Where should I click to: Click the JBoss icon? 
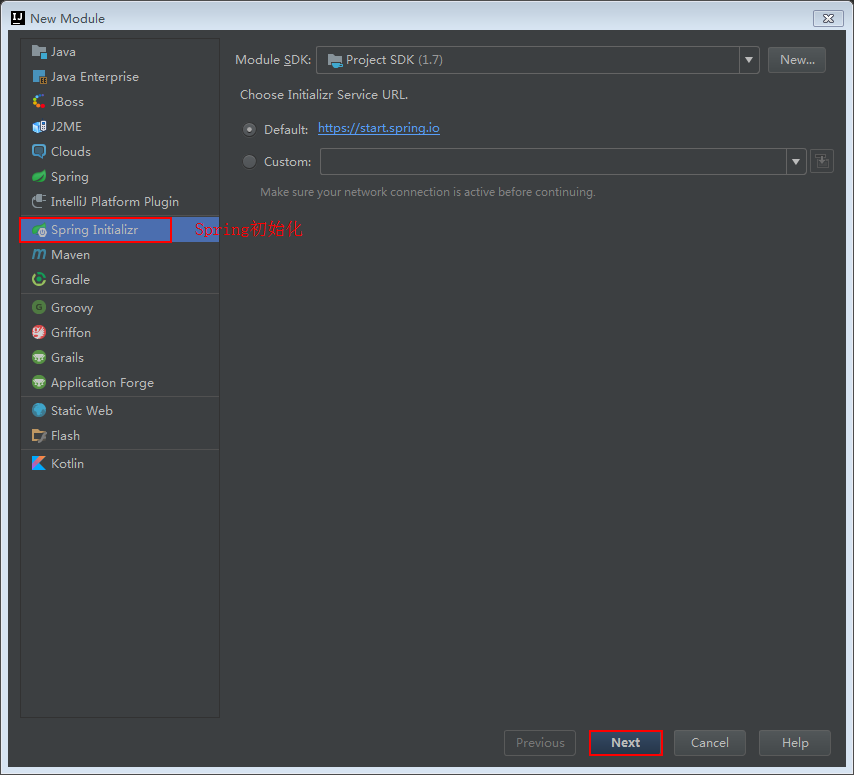click(x=39, y=102)
